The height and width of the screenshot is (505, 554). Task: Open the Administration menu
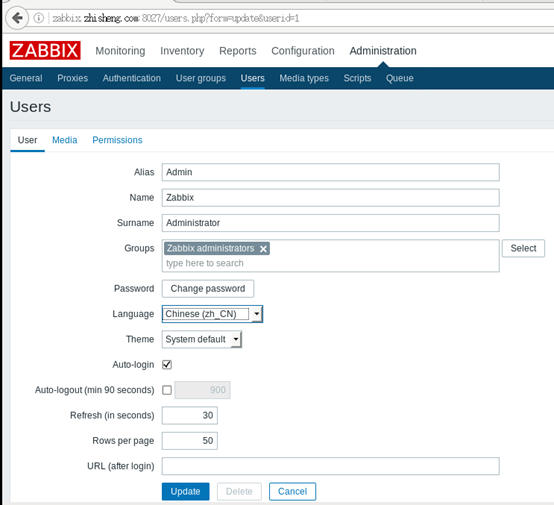383,51
